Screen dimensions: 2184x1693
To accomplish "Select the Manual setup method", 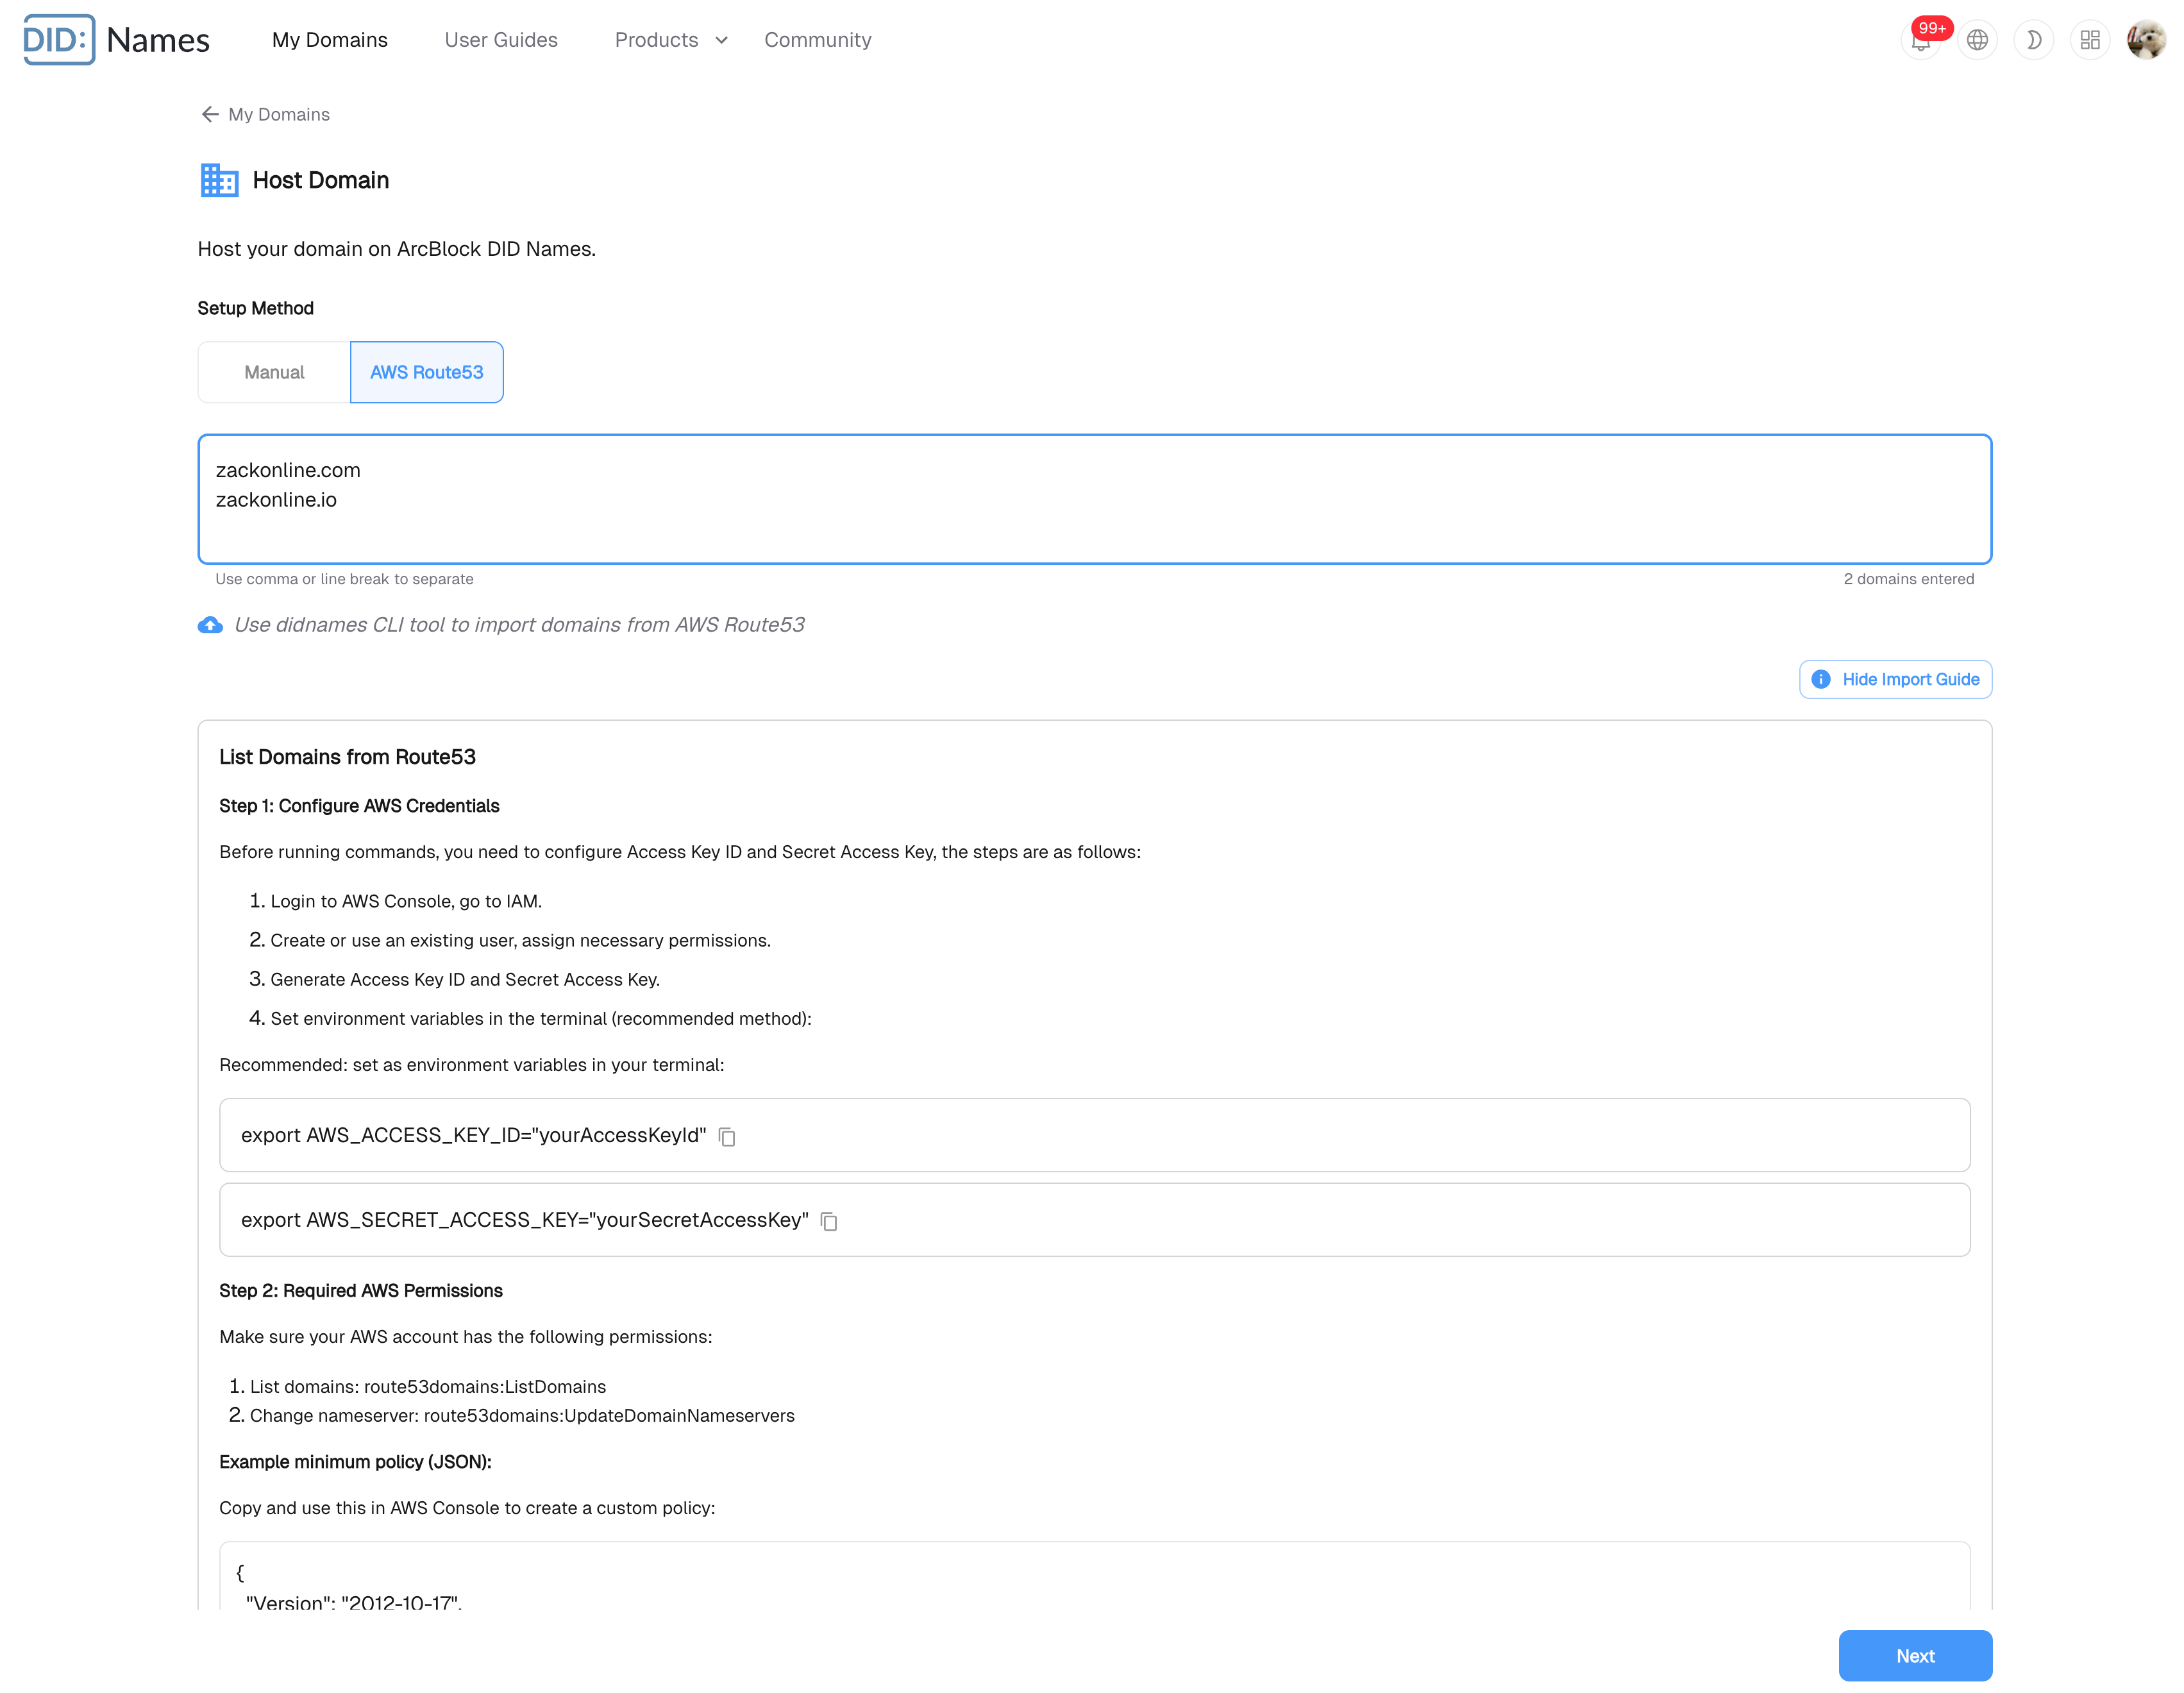I will tap(274, 372).
